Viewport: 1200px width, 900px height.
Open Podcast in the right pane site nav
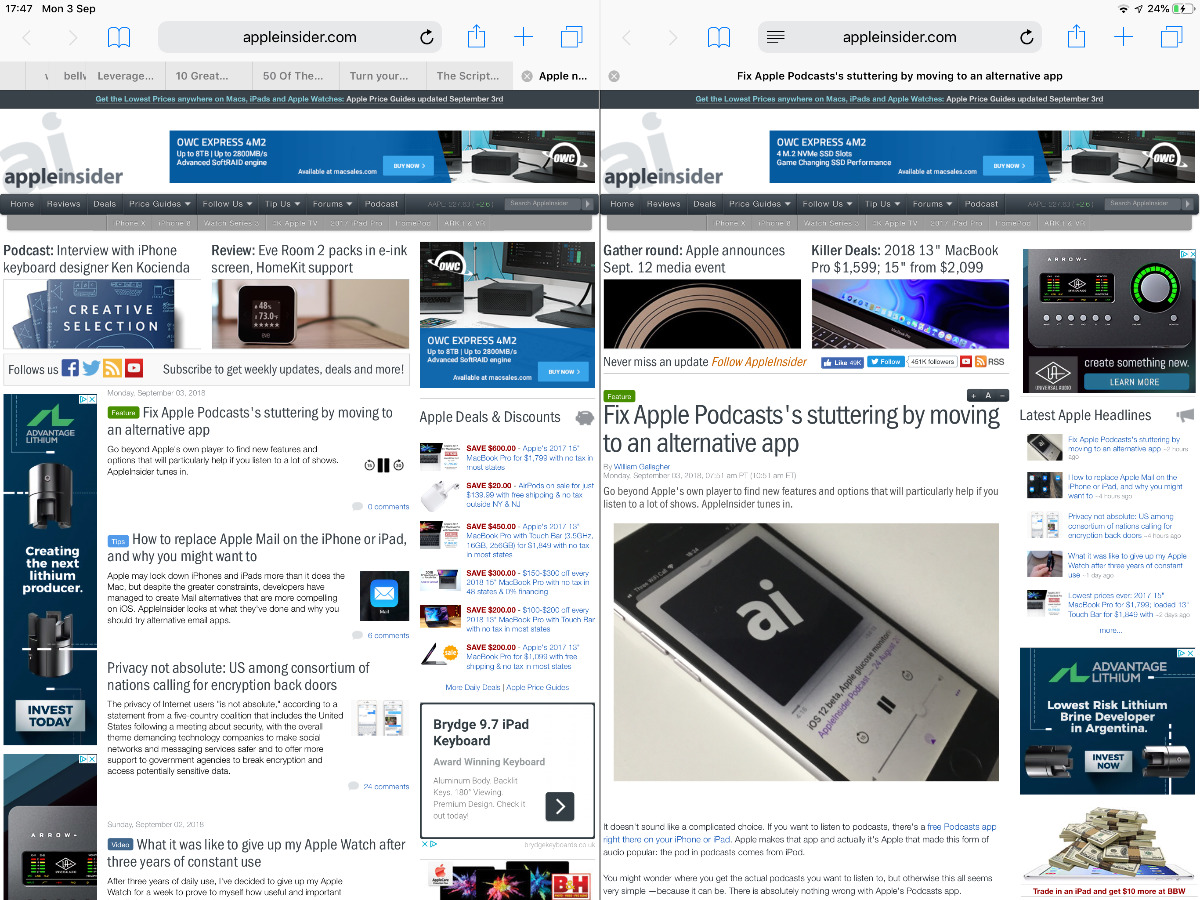981,204
